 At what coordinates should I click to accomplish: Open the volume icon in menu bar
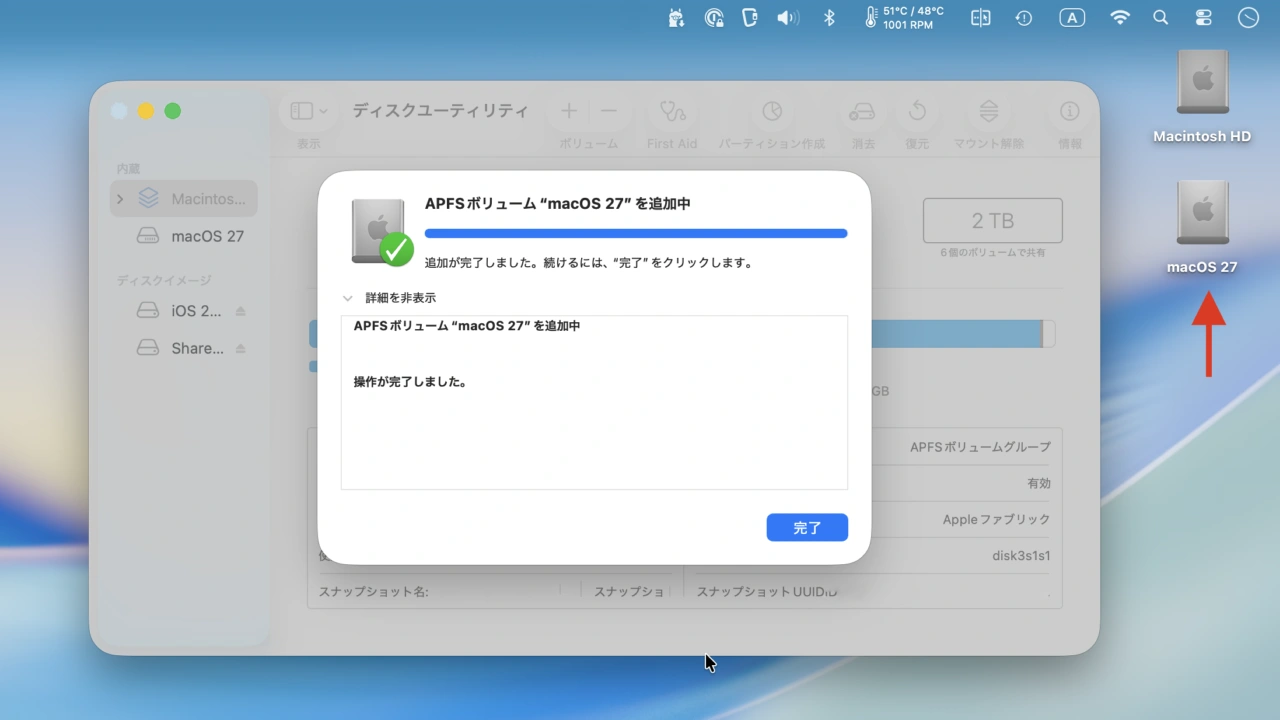pos(788,17)
